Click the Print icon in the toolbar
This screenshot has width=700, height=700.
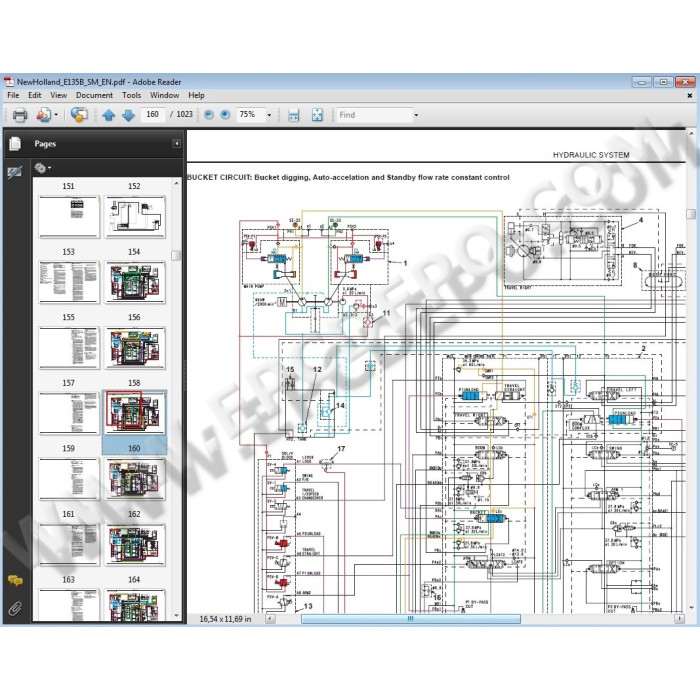[x=20, y=115]
